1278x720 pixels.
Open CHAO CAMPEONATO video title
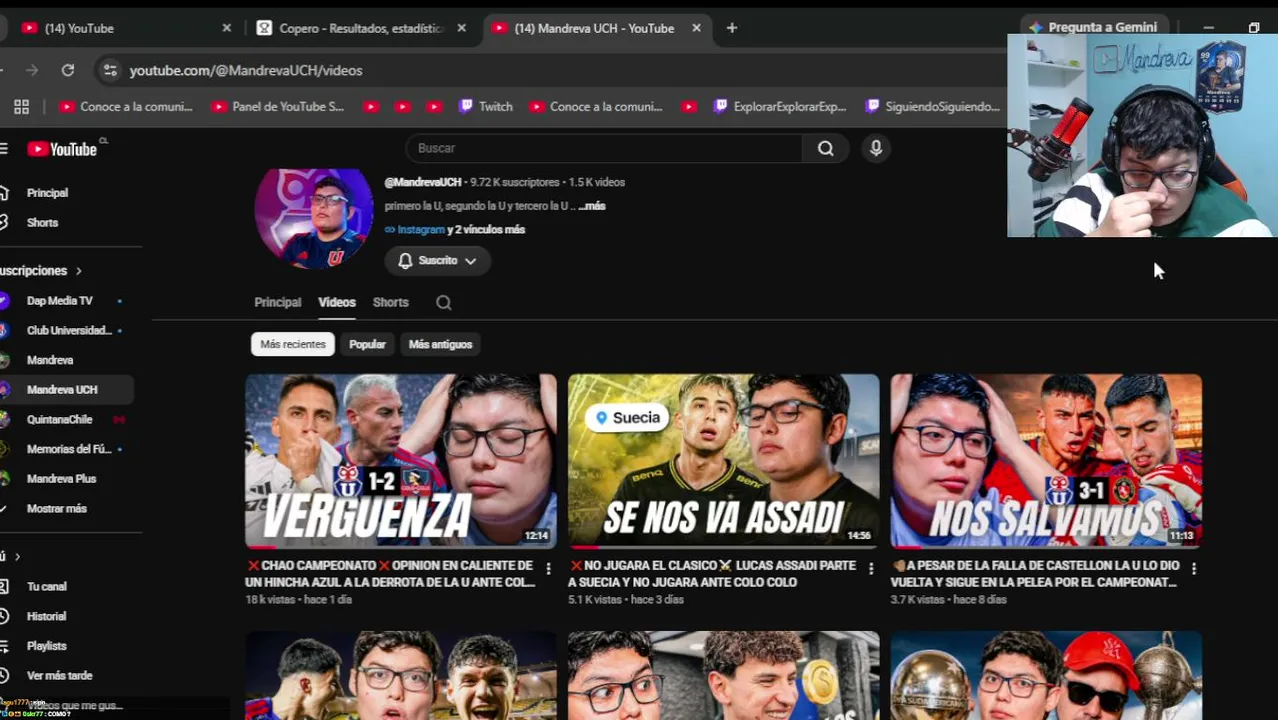click(x=390, y=573)
